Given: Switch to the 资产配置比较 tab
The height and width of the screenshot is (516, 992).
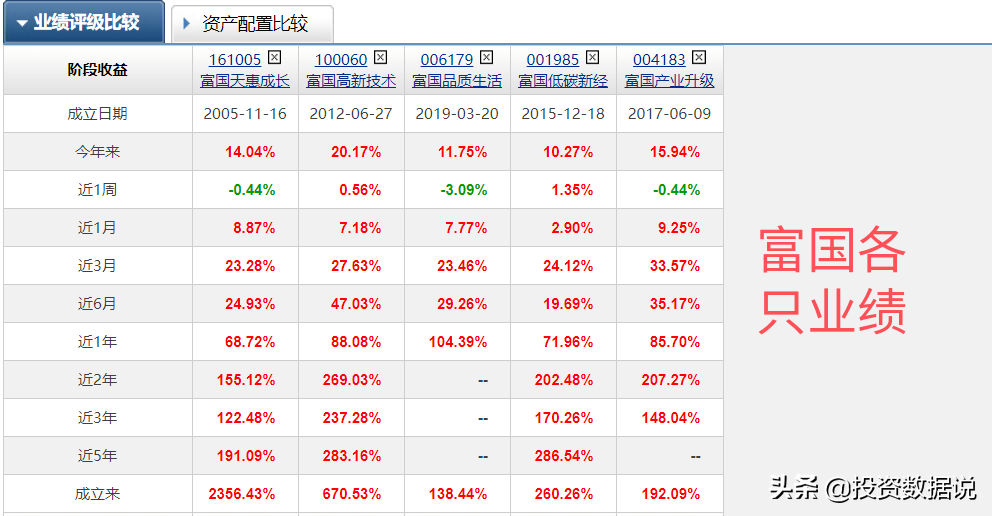Looking at the screenshot, I should pos(252,24).
